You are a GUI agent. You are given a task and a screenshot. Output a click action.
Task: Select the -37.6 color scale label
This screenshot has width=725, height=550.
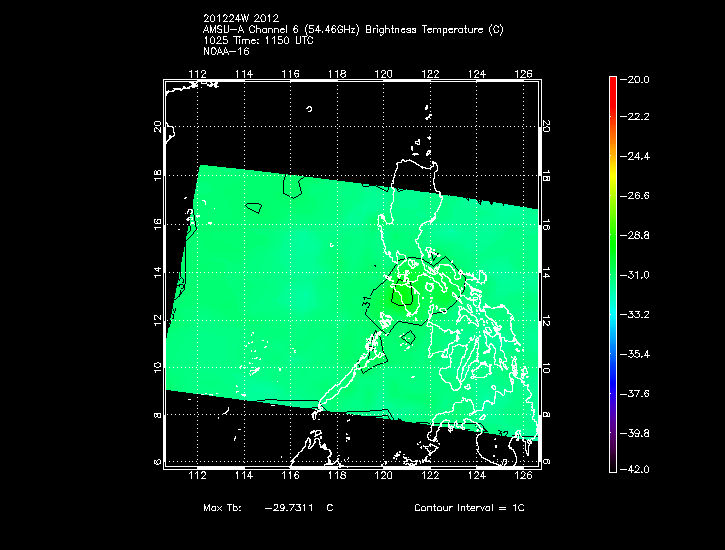click(634, 394)
